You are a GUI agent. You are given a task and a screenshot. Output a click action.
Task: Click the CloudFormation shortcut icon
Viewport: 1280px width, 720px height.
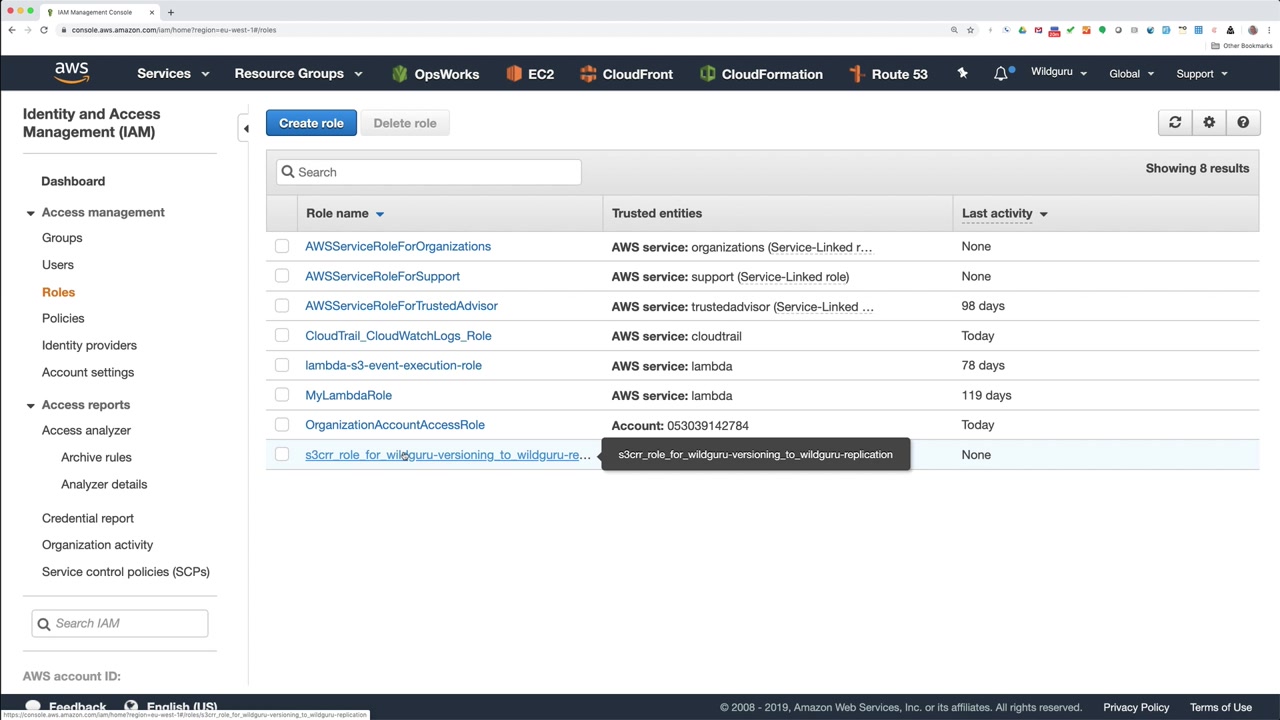coord(708,73)
